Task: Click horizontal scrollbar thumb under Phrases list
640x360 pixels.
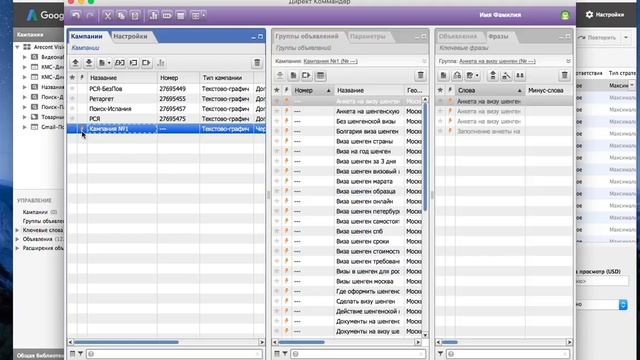Action: click(449, 342)
